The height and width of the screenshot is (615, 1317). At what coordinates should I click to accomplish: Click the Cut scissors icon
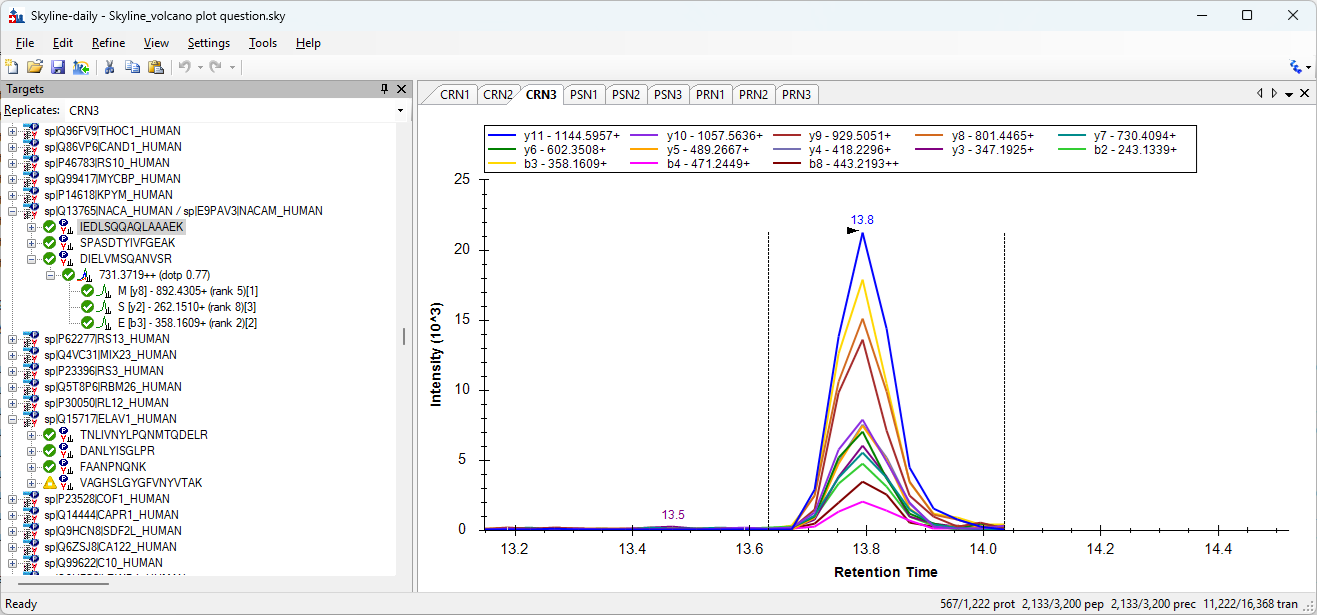(x=110, y=67)
